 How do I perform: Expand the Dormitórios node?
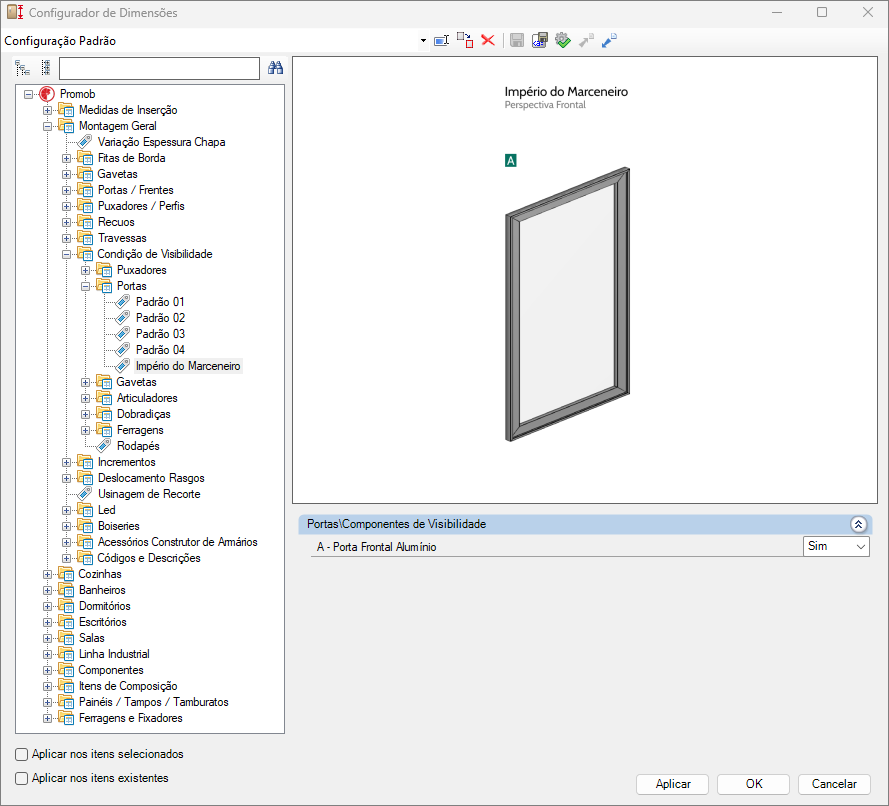48,606
